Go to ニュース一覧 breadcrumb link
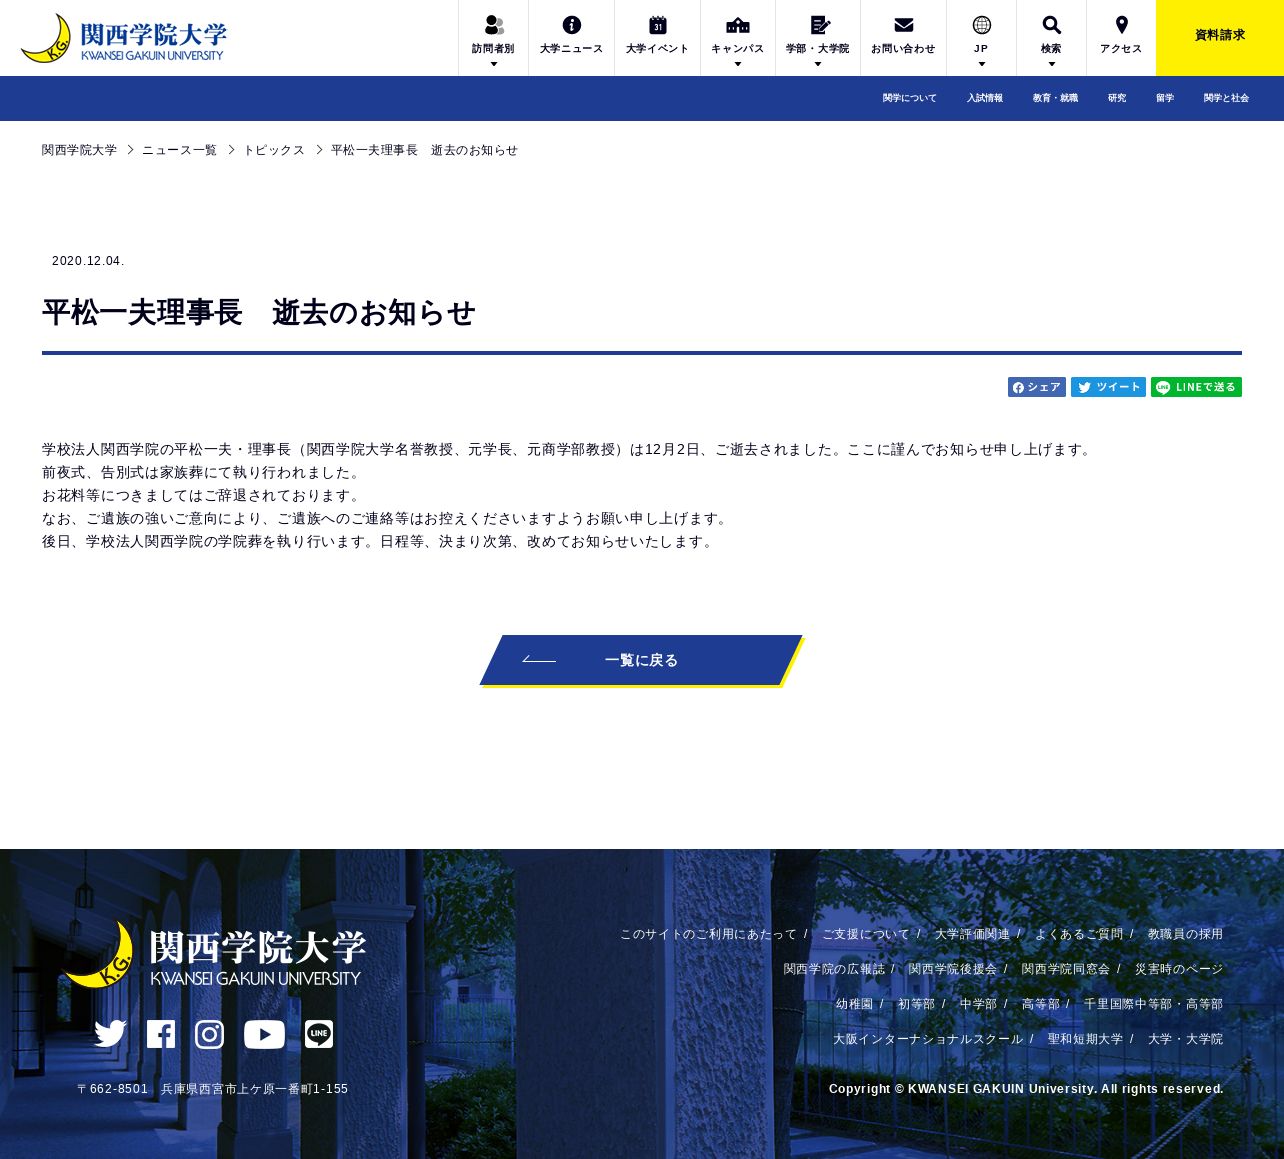Screen dimensions: 1284x1159 tap(179, 150)
